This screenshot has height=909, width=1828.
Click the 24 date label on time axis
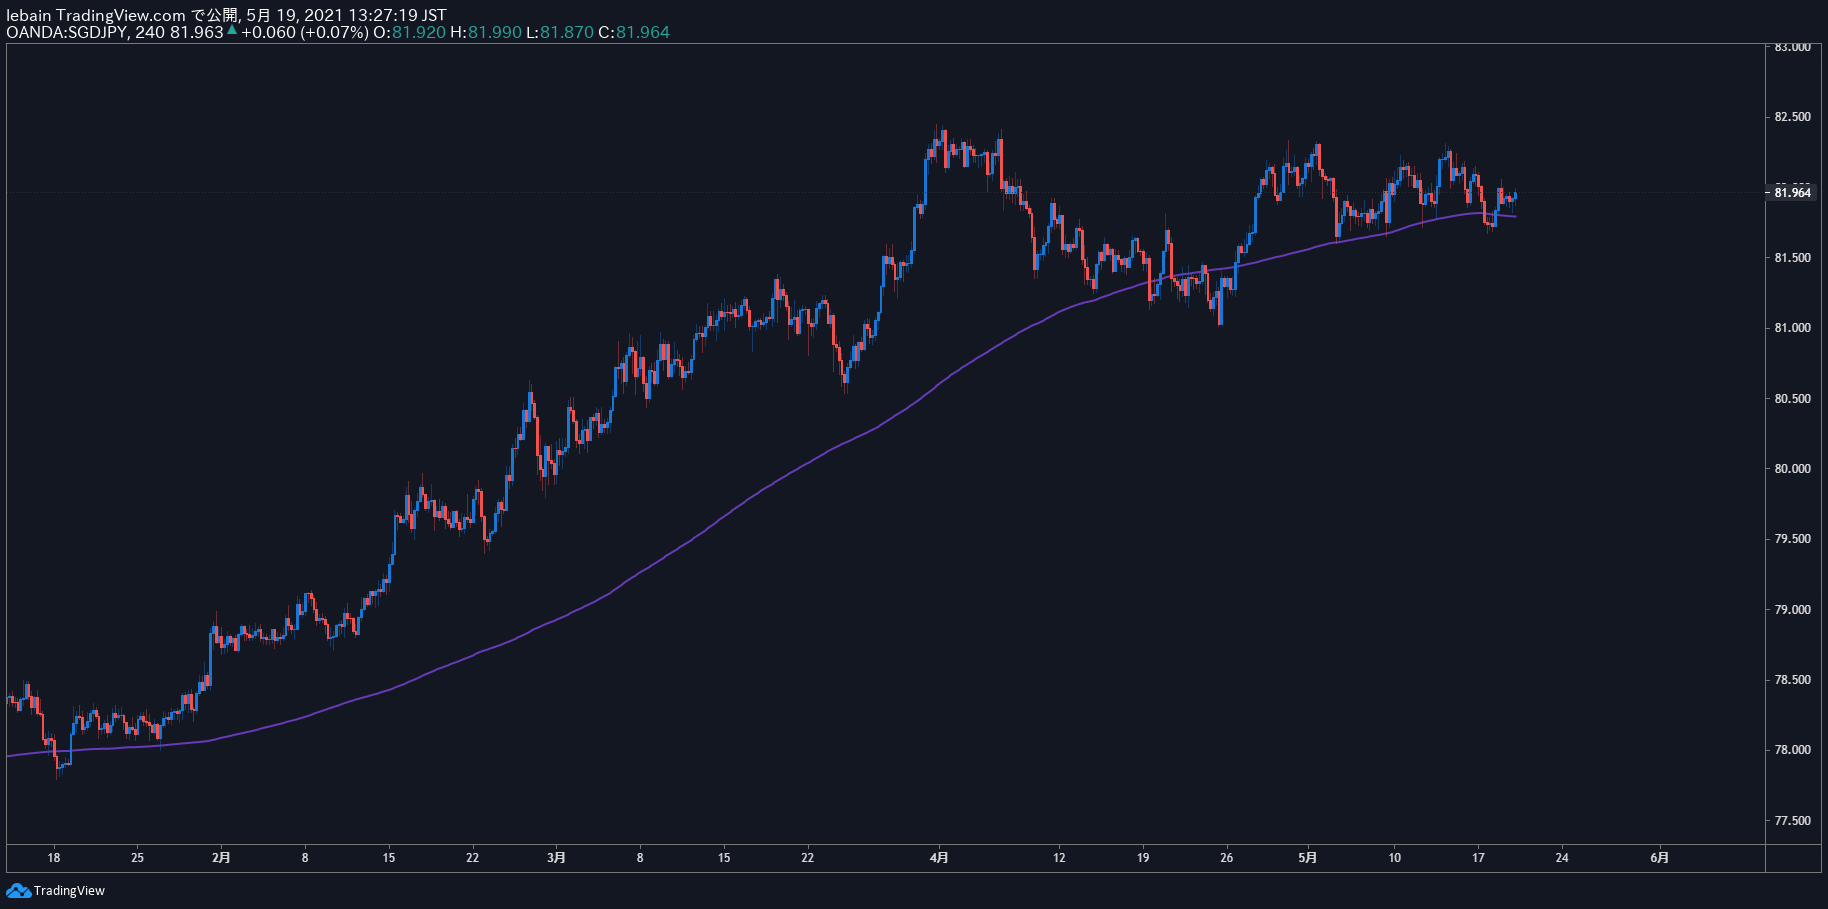(1562, 857)
